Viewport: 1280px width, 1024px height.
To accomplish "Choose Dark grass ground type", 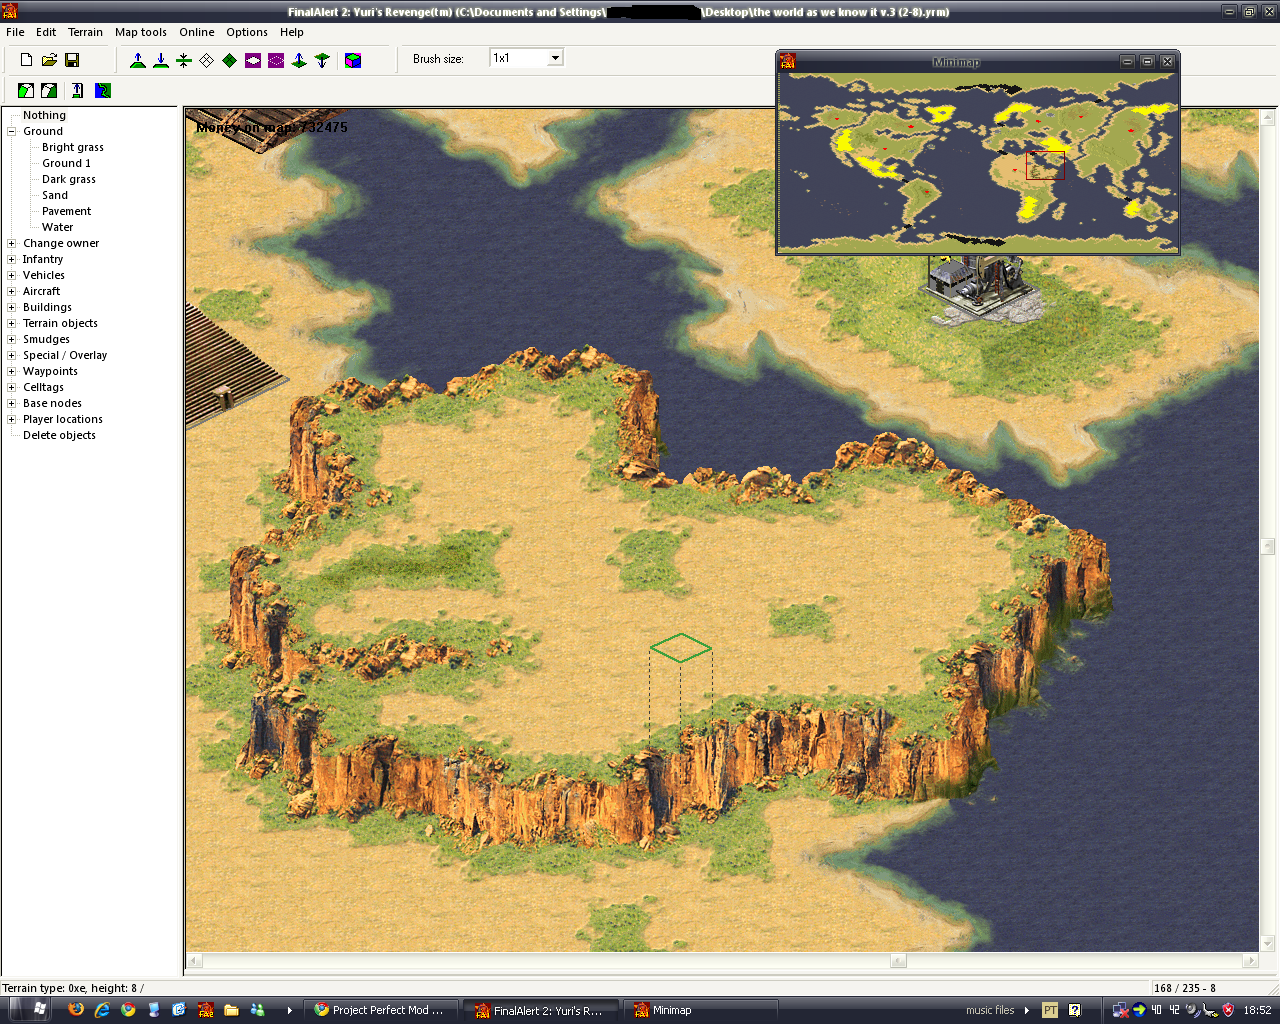I will coord(69,179).
